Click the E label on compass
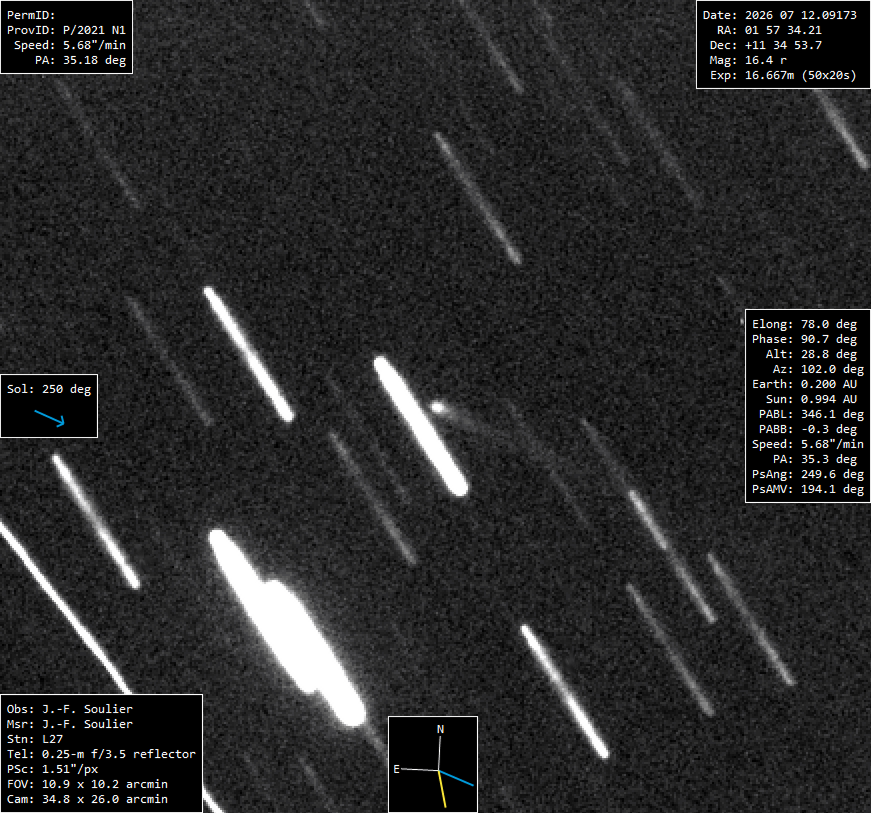 click(397, 769)
